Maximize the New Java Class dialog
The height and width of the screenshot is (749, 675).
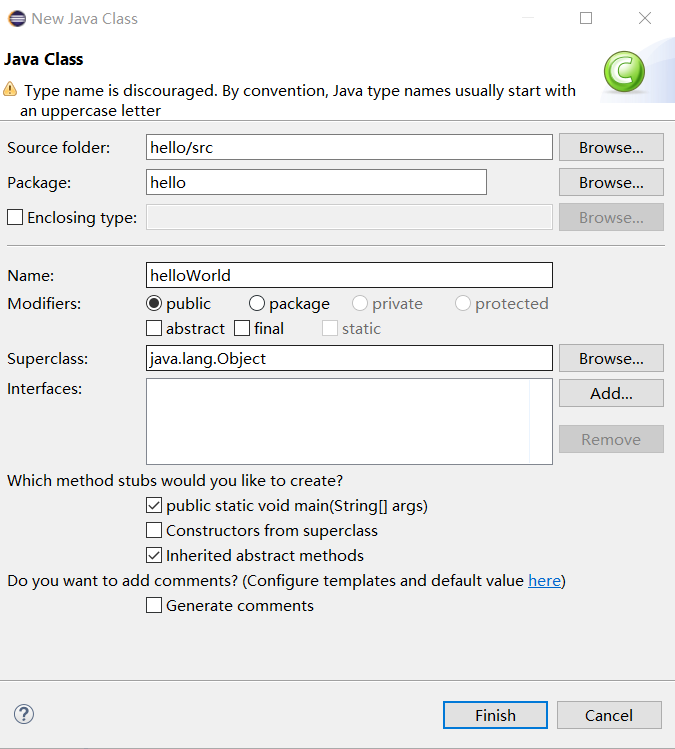[x=586, y=18]
